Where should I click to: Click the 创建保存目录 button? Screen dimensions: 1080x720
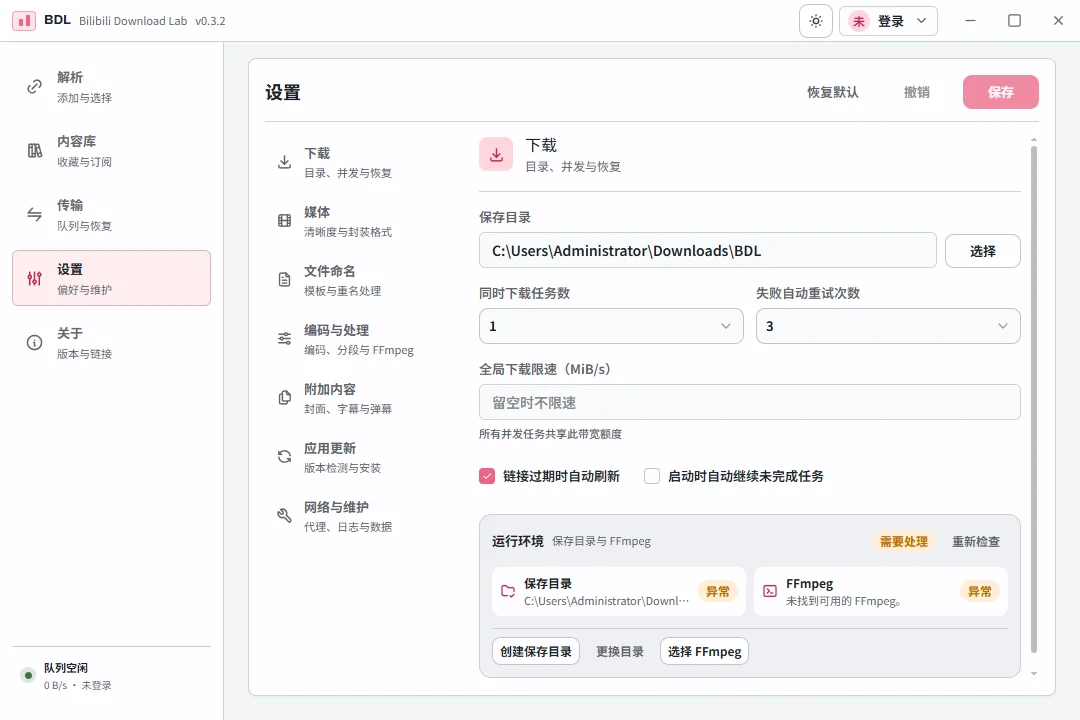point(536,652)
